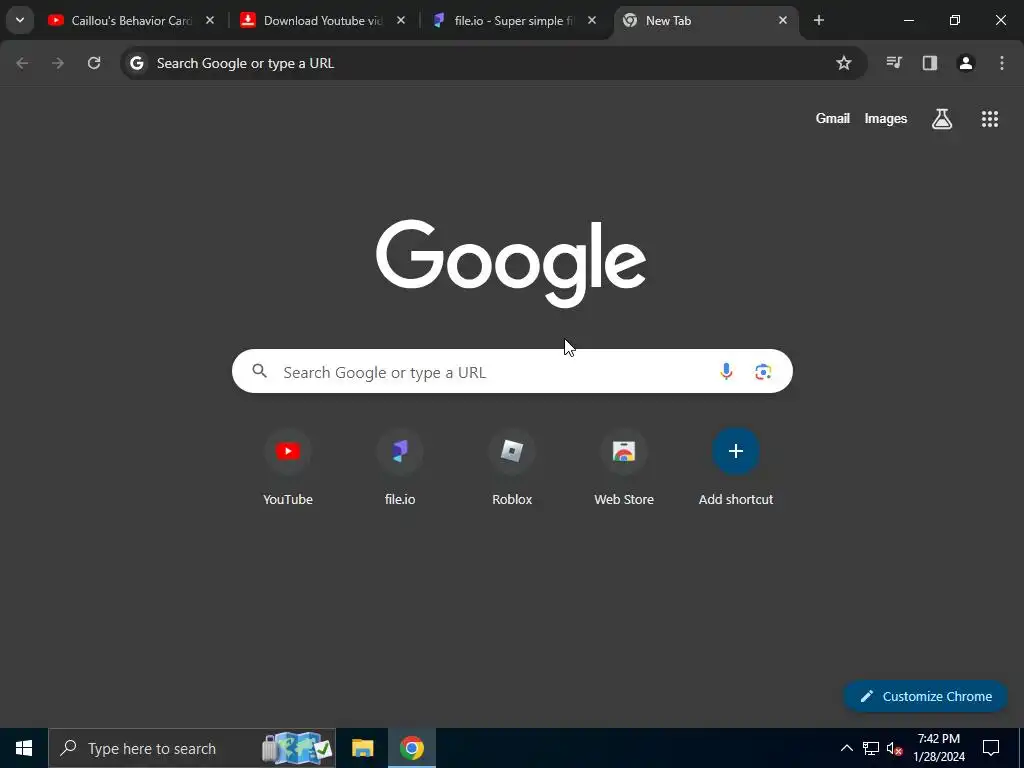Go forward with the forward arrow
The image size is (1024, 768).
tap(58, 63)
